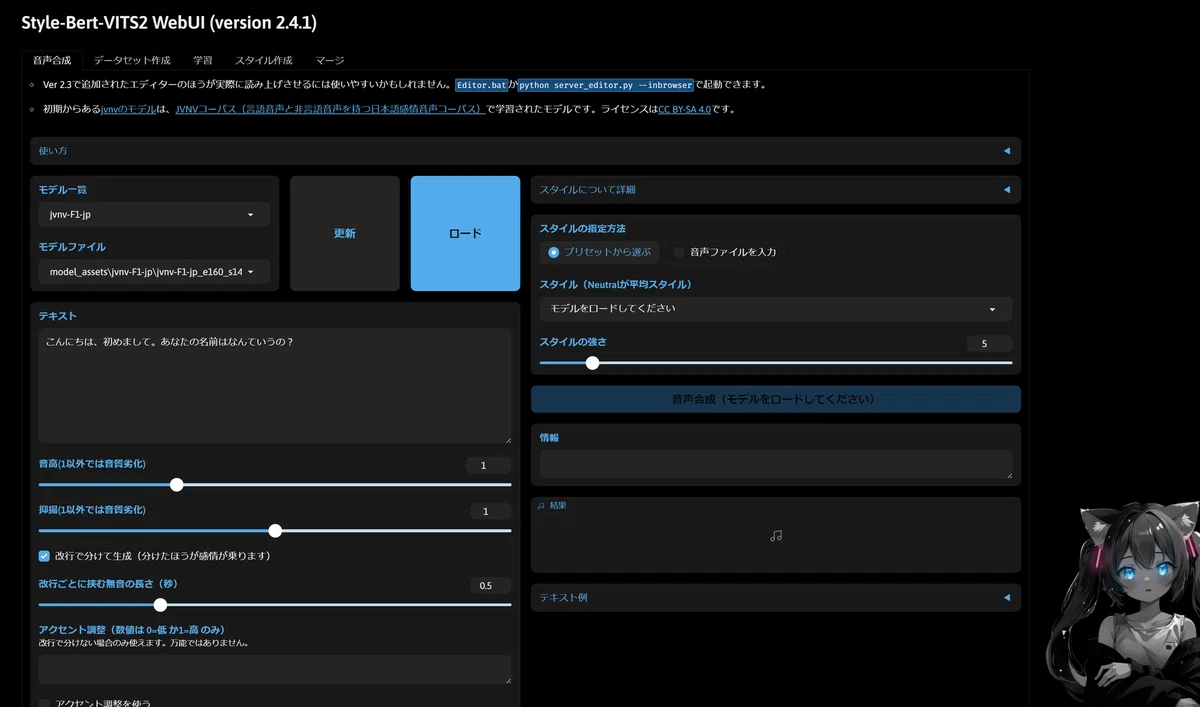
Task: Expand the テキスト例 section
Action: point(776,598)
